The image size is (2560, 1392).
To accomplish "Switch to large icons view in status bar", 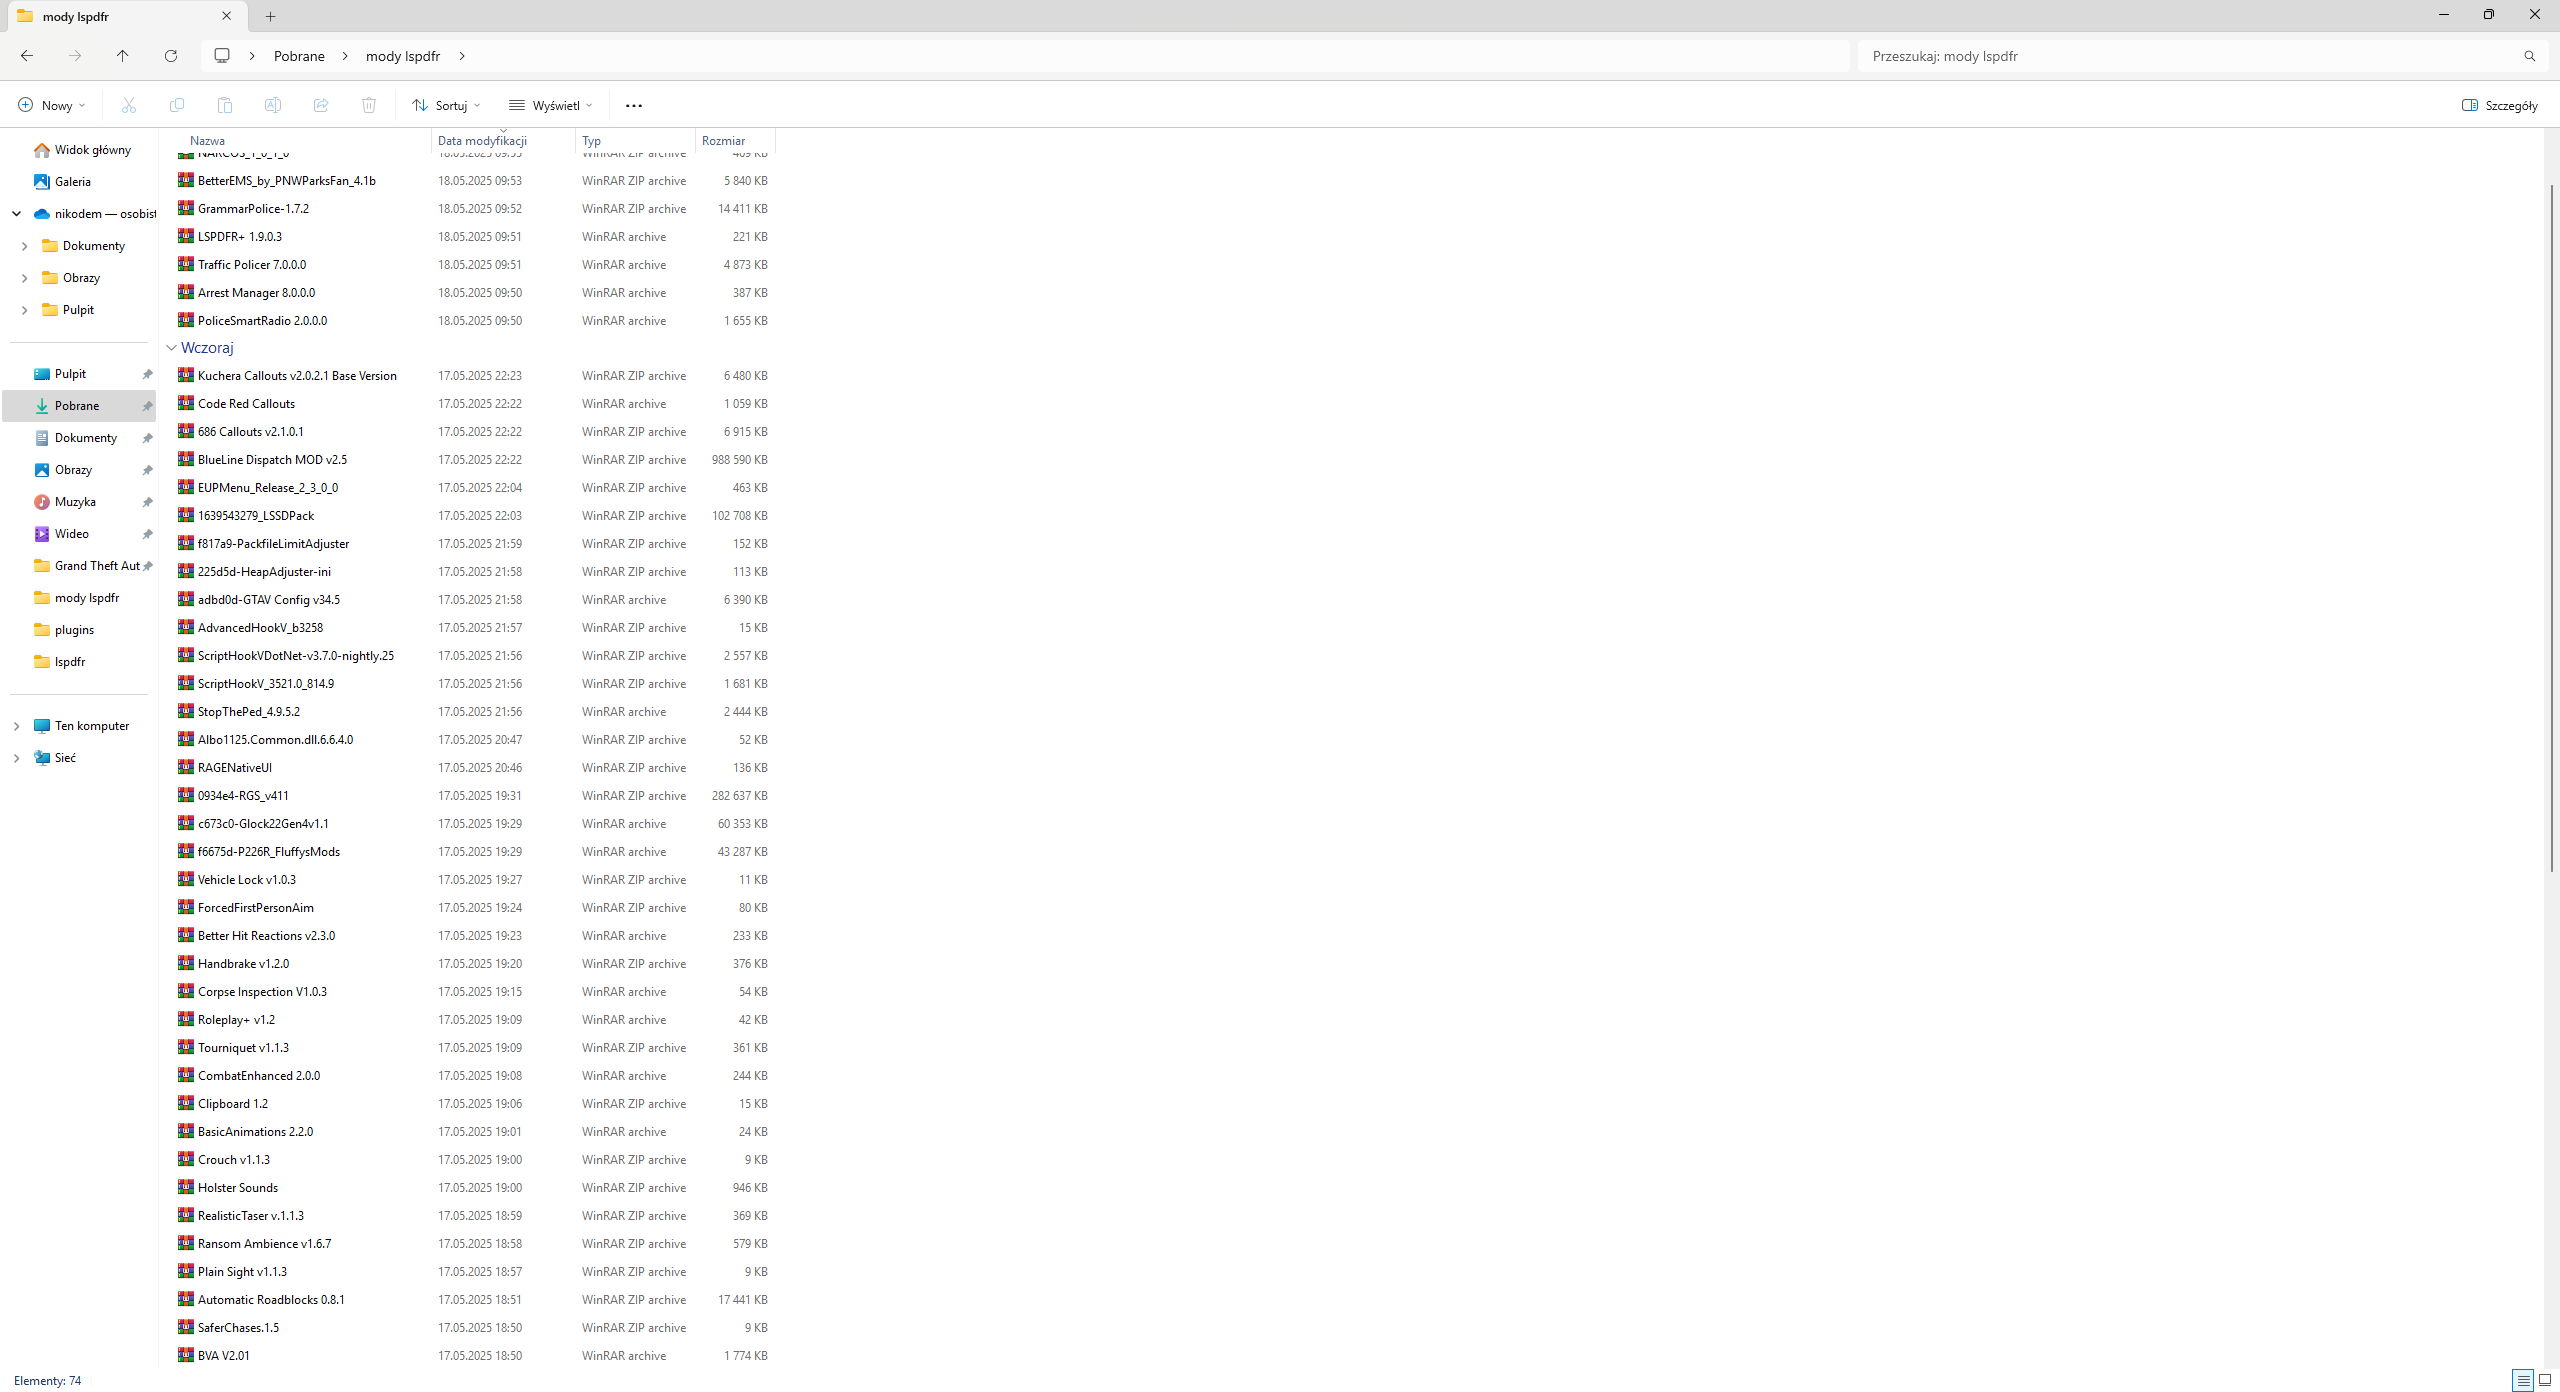I will [x=2545, y=1380].
